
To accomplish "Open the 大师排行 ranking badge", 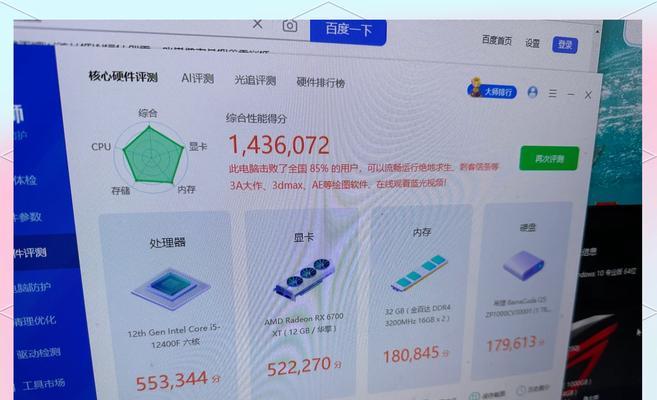I will [491, 89].
